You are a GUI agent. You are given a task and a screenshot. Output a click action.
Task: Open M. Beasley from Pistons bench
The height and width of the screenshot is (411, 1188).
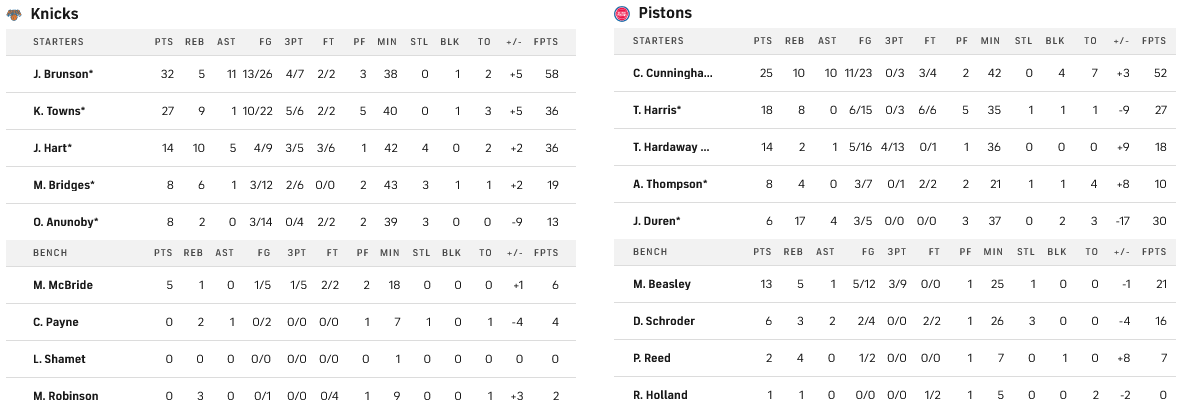[661, 284]
